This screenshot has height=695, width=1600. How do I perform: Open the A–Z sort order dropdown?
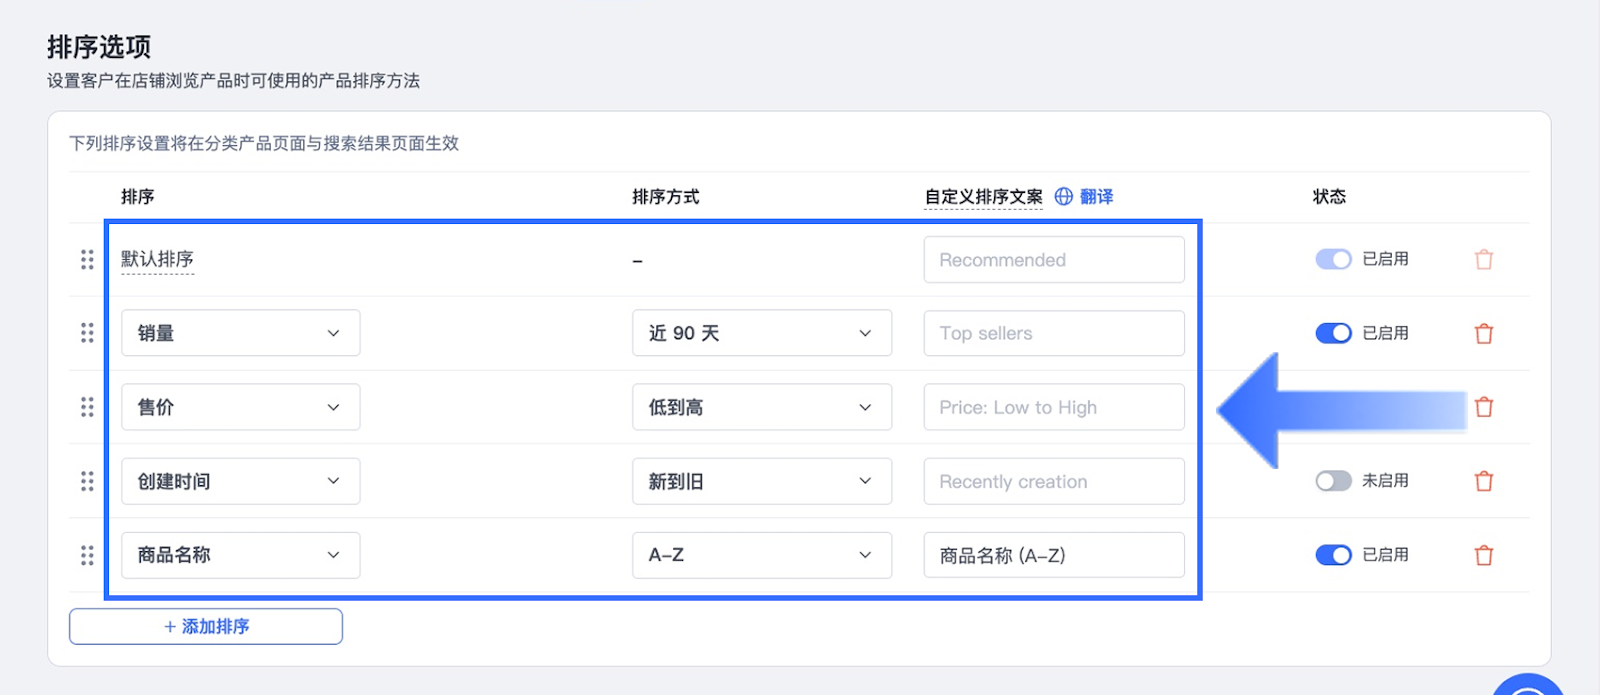point(761,555)
